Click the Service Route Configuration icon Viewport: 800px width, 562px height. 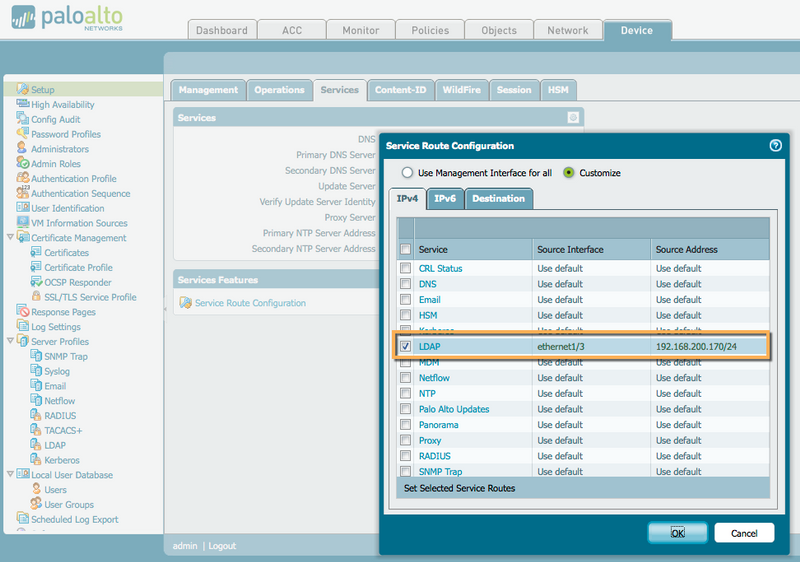click(x=185, y=303)
